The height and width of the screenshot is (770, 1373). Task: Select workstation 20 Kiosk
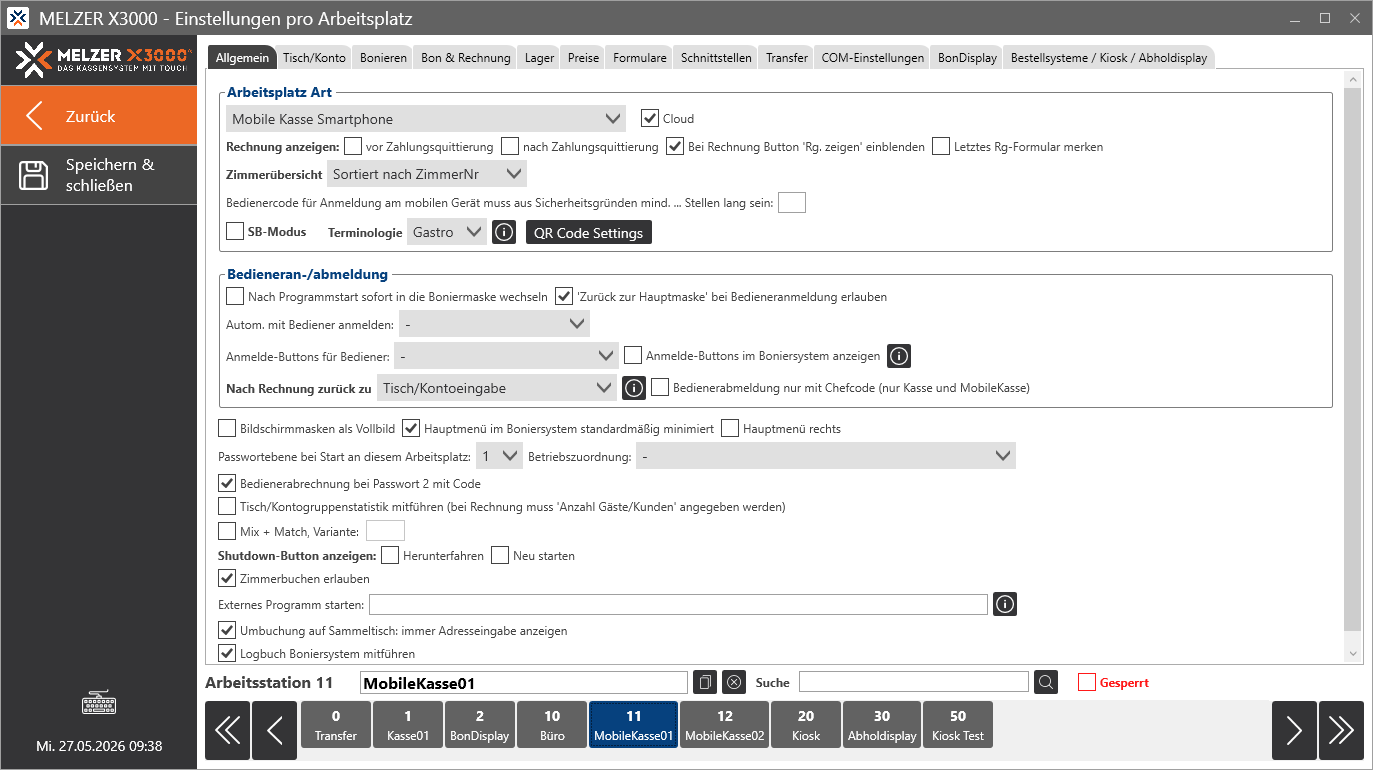[x=806, y=725]
